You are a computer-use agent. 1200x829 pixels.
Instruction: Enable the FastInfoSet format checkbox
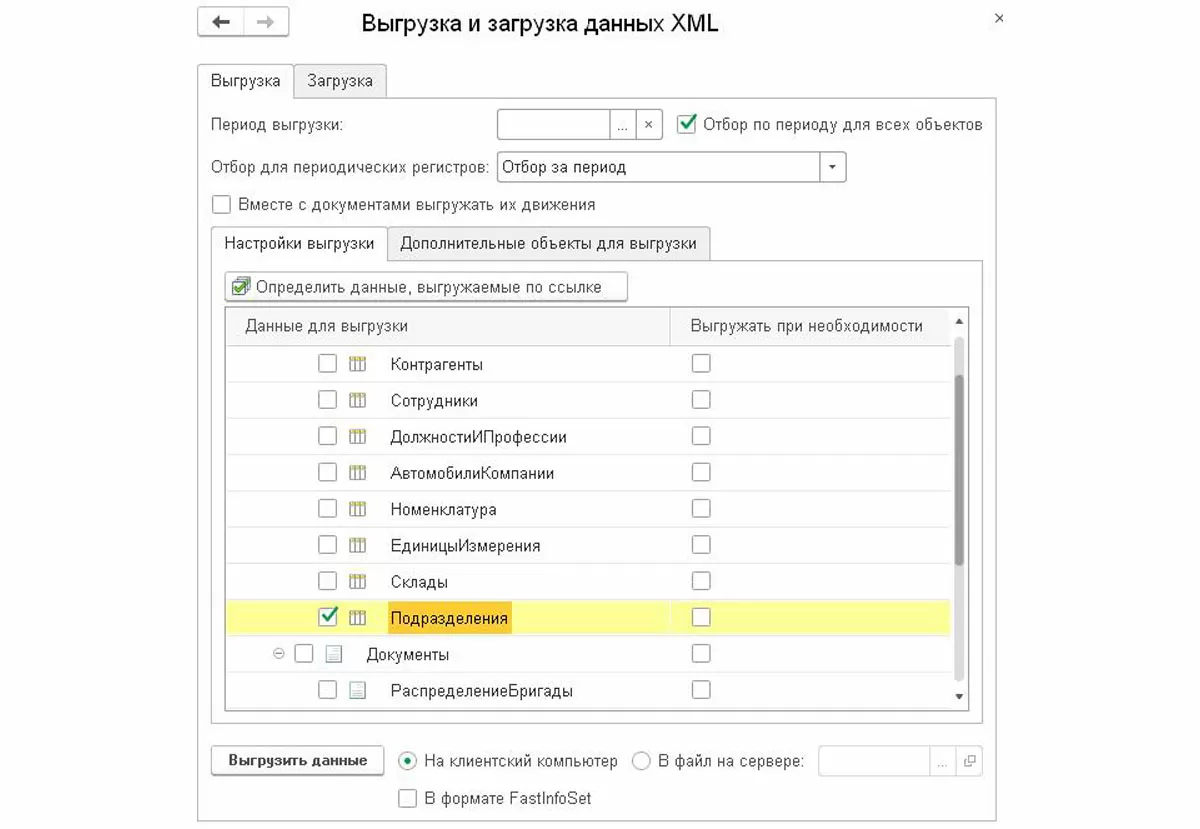coord(408,798)
